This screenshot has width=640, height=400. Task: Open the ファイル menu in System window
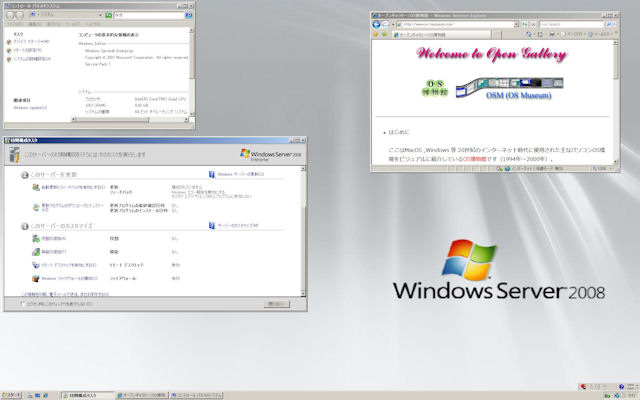coord(15,24)
